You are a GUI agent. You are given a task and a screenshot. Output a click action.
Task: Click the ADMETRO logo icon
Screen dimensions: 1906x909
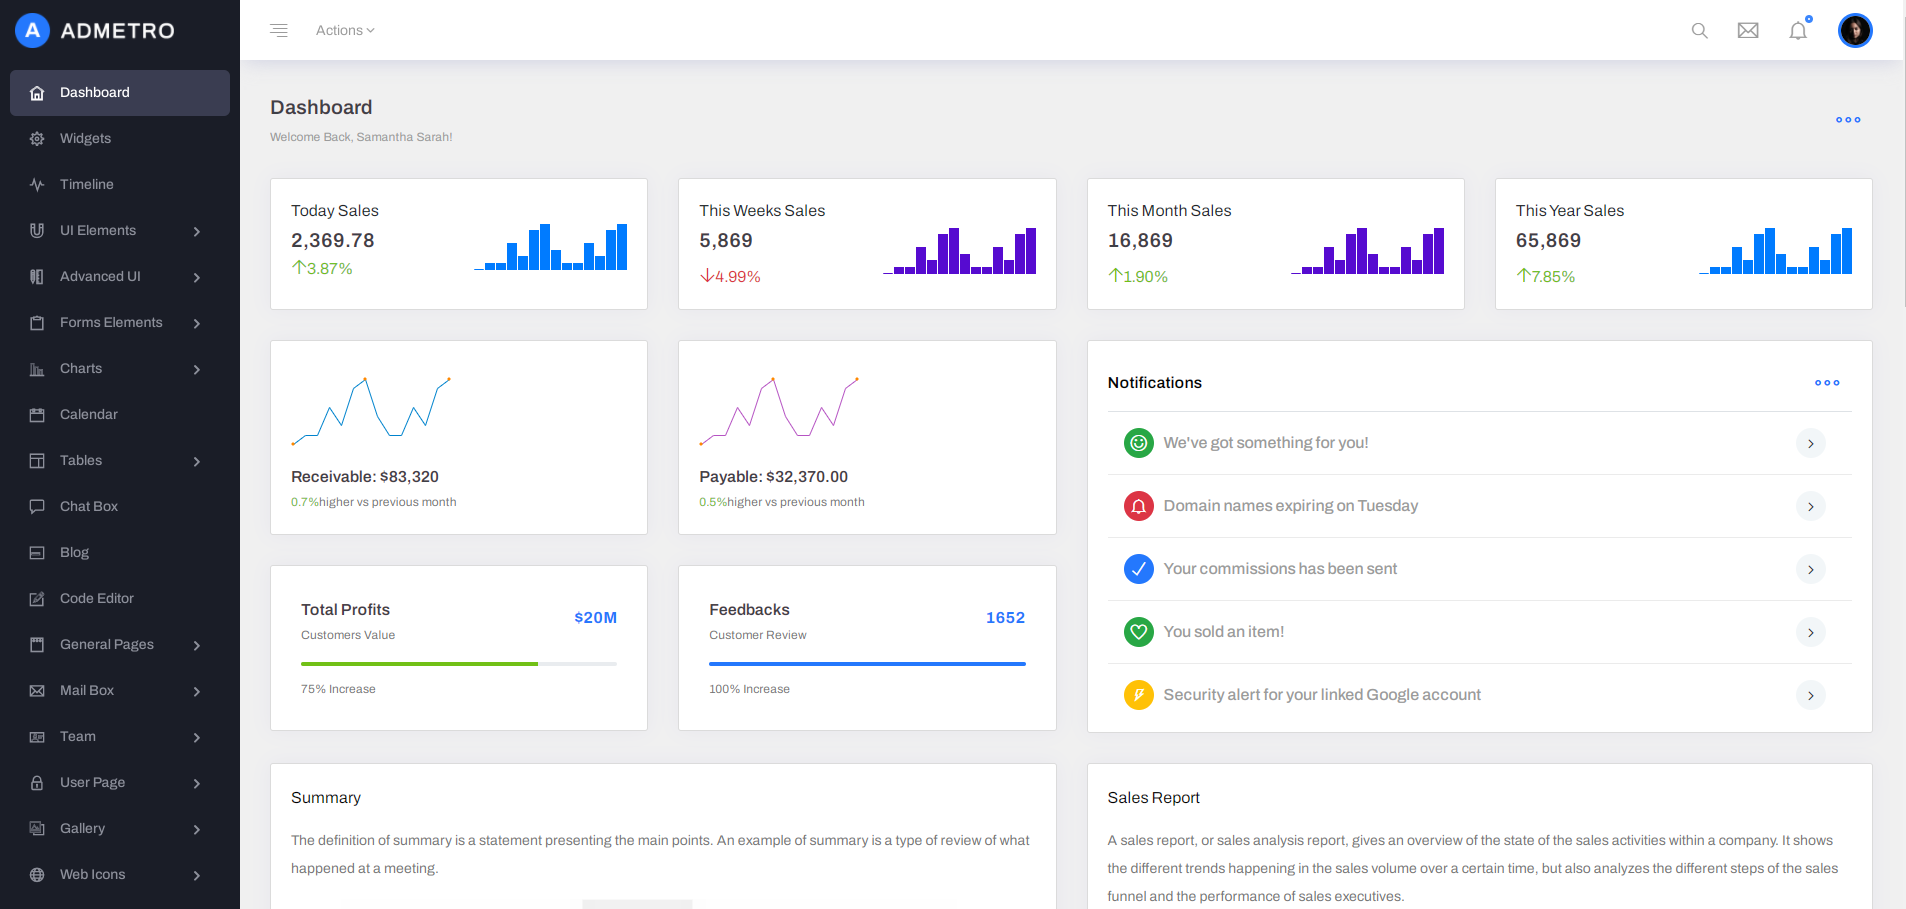(x=30, y=30)
